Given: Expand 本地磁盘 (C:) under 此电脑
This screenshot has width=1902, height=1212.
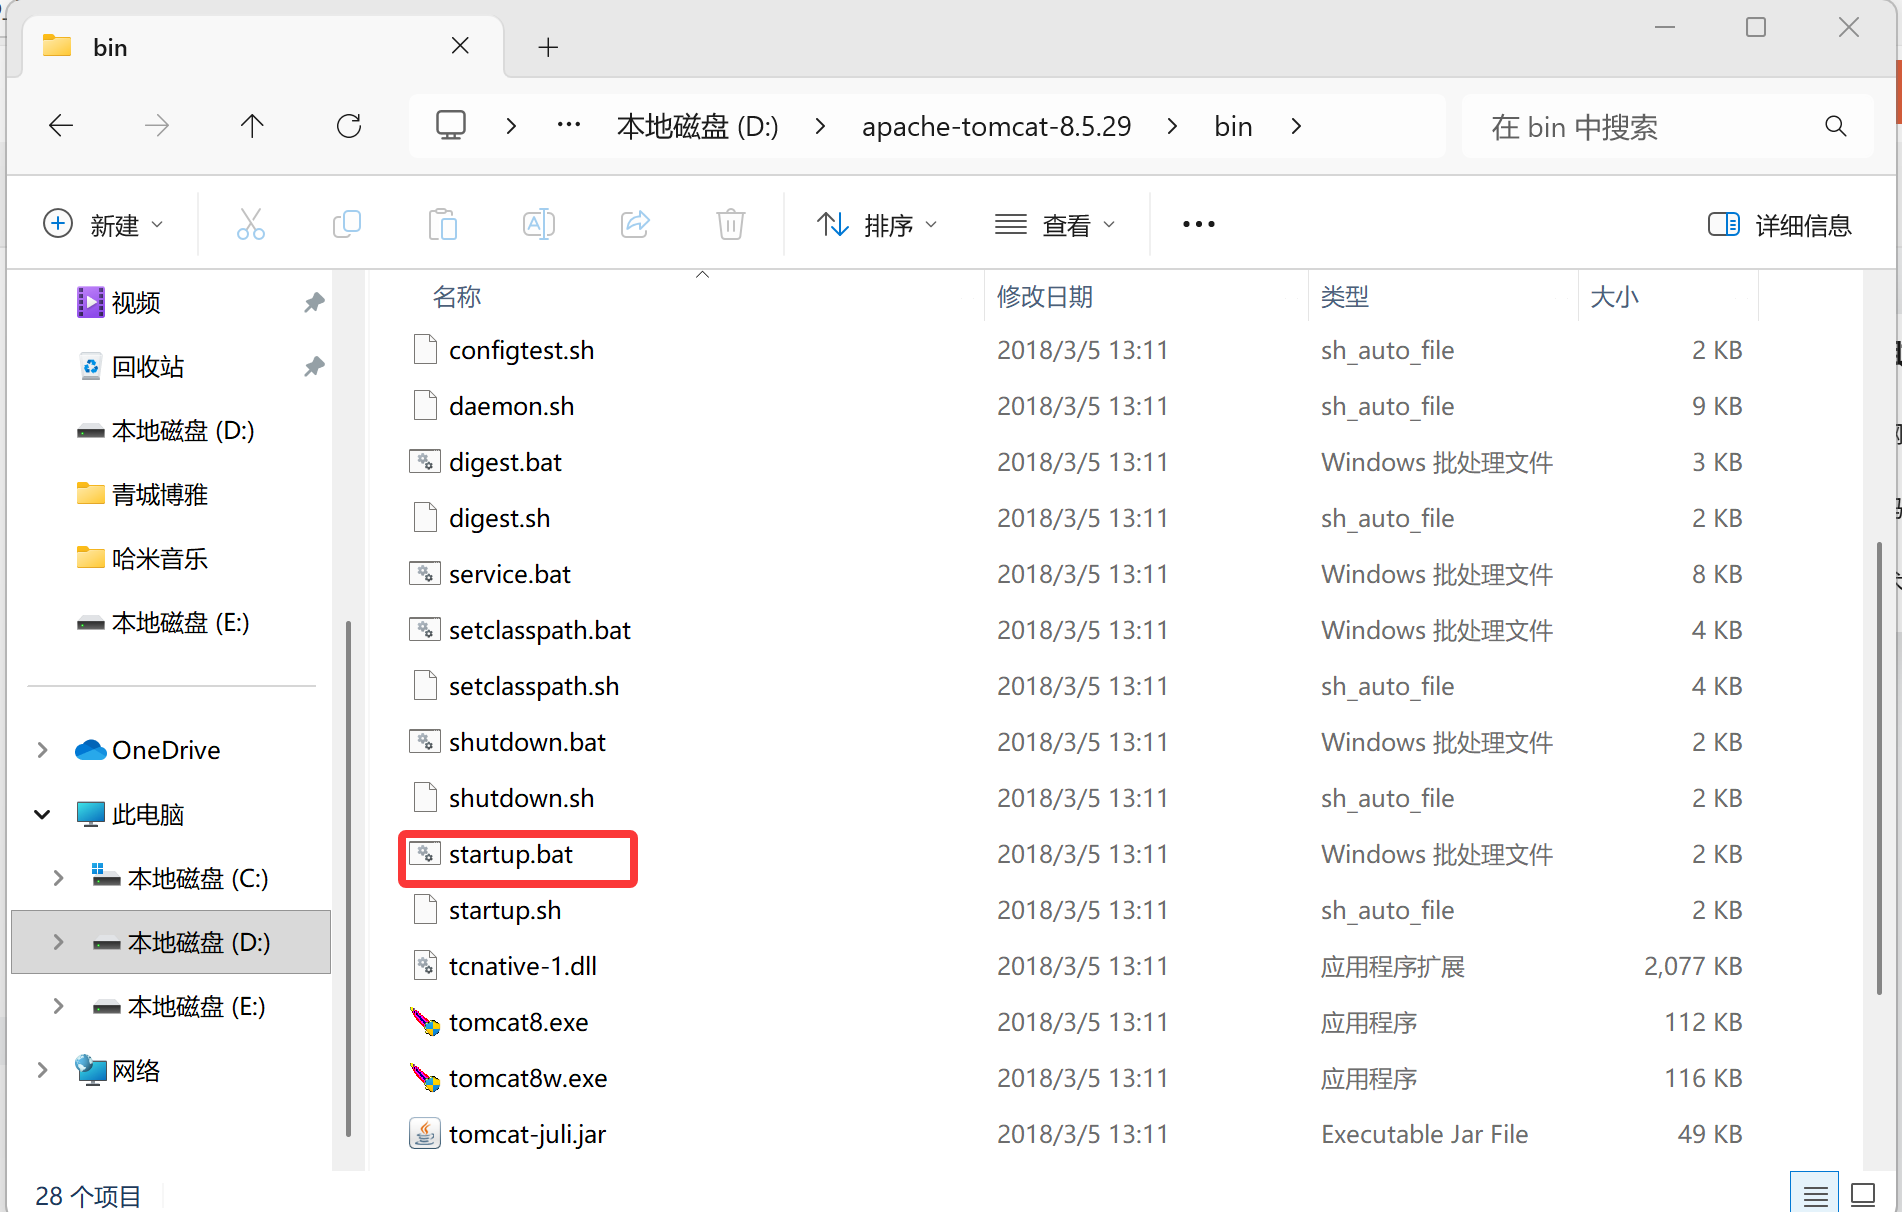Looking at the screenshot, I should [58, 878].
